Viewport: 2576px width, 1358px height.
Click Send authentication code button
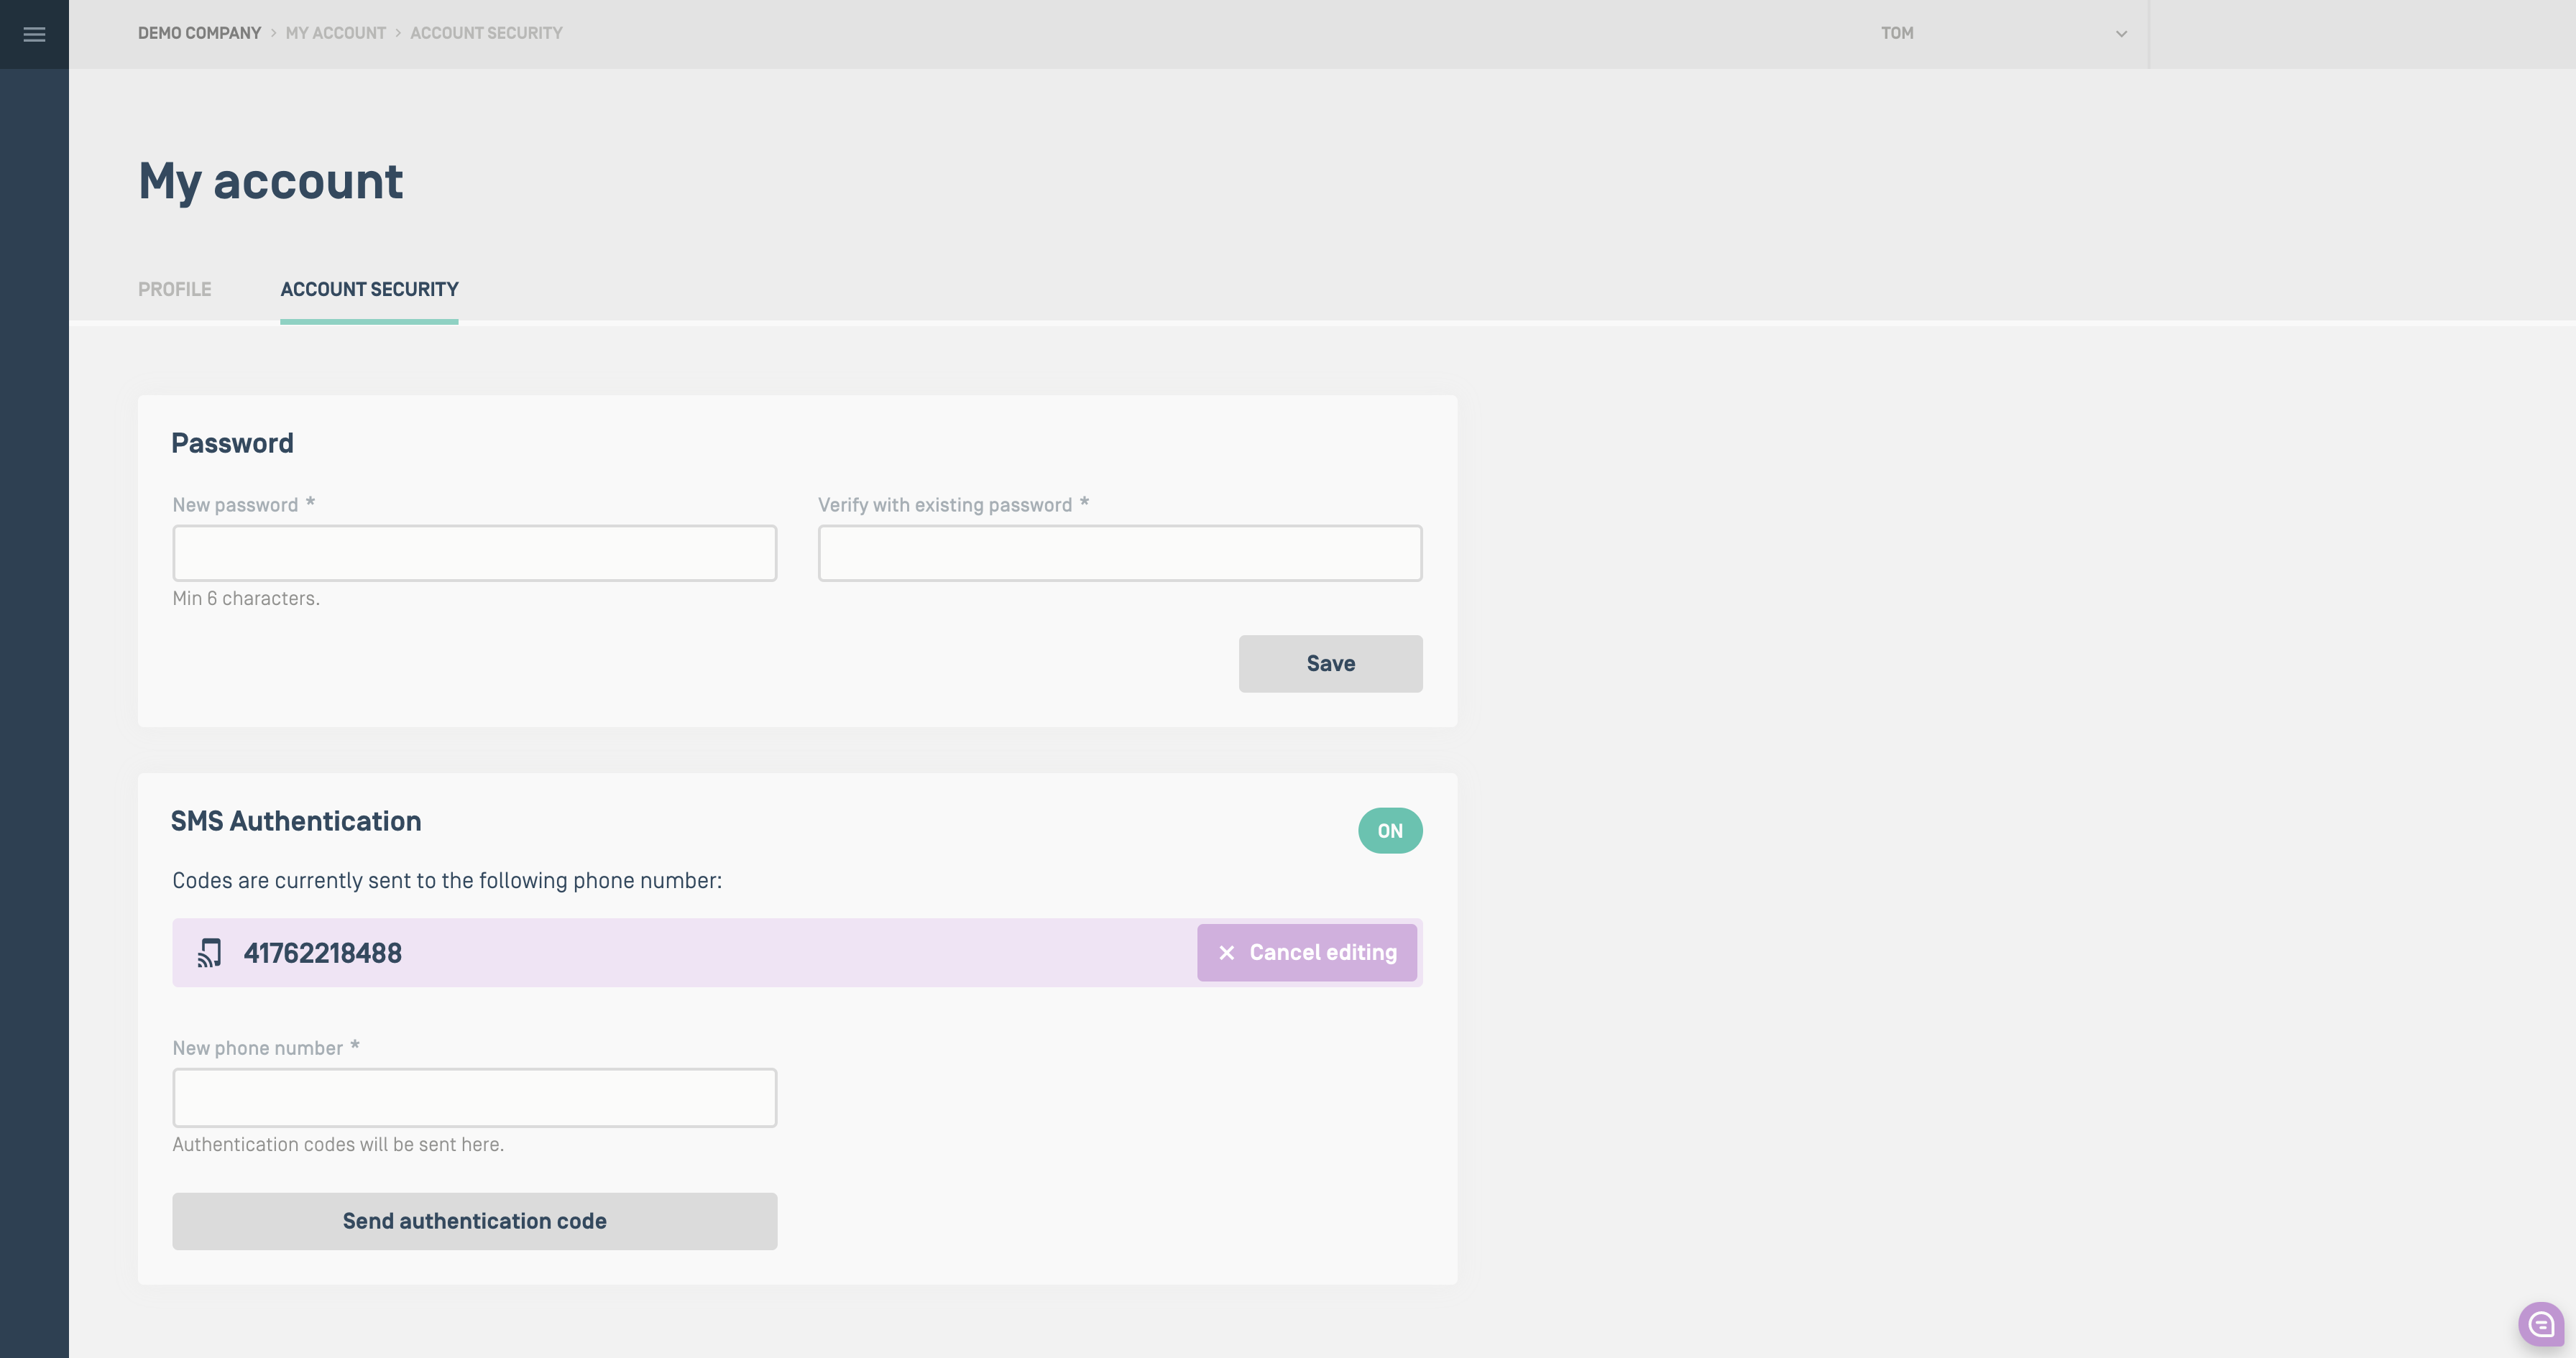[x=474, y=1221]
